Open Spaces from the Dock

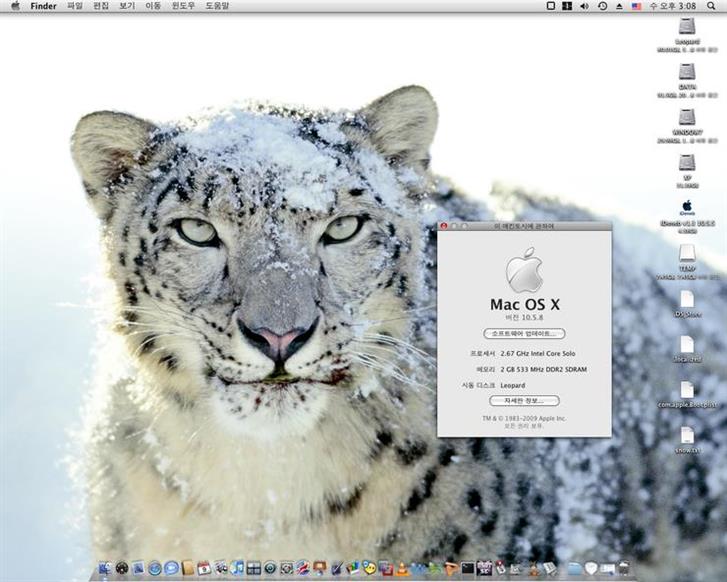click(x=253, y=568)
